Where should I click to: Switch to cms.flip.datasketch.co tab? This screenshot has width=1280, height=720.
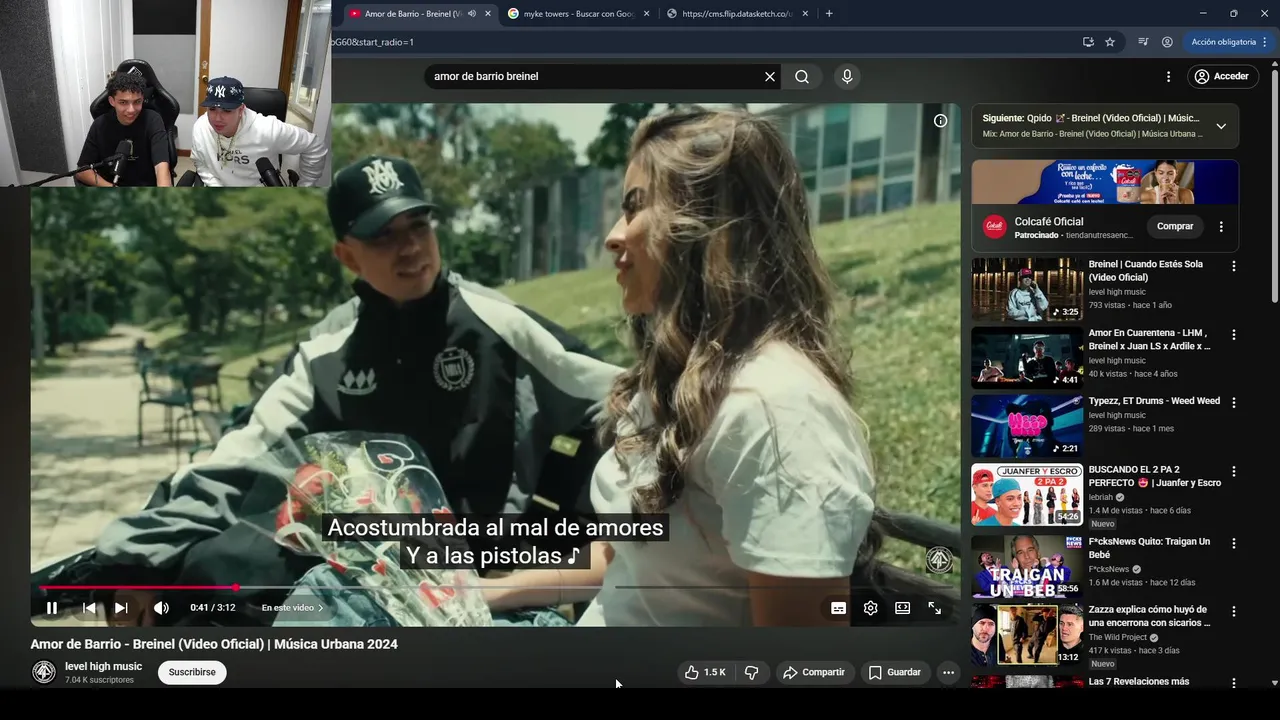(735, 14)
